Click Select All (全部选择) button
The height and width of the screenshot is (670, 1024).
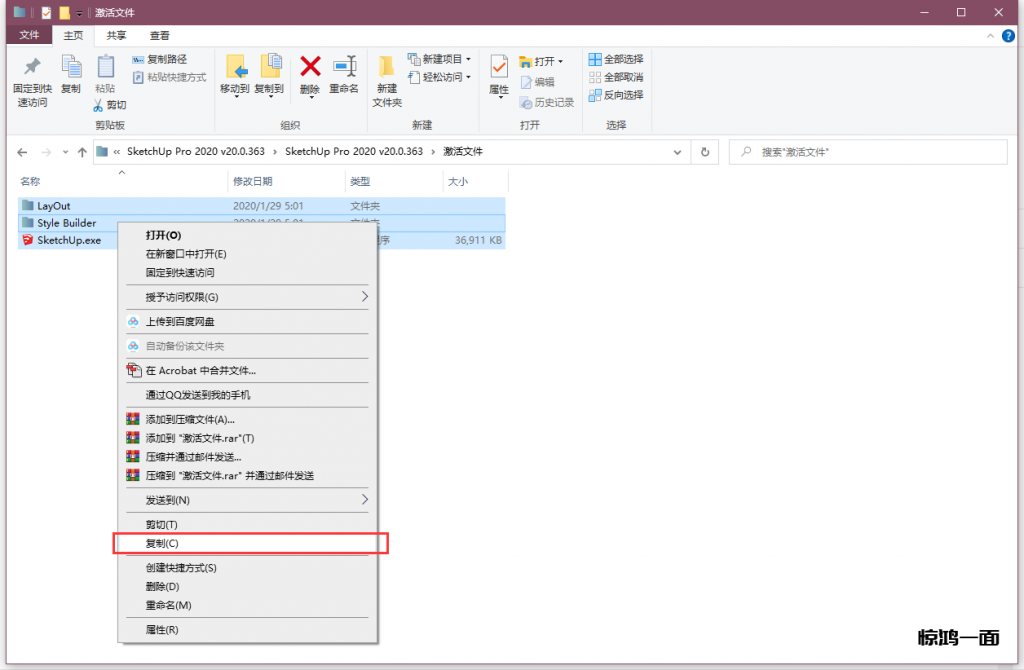(x=616, y=59)
